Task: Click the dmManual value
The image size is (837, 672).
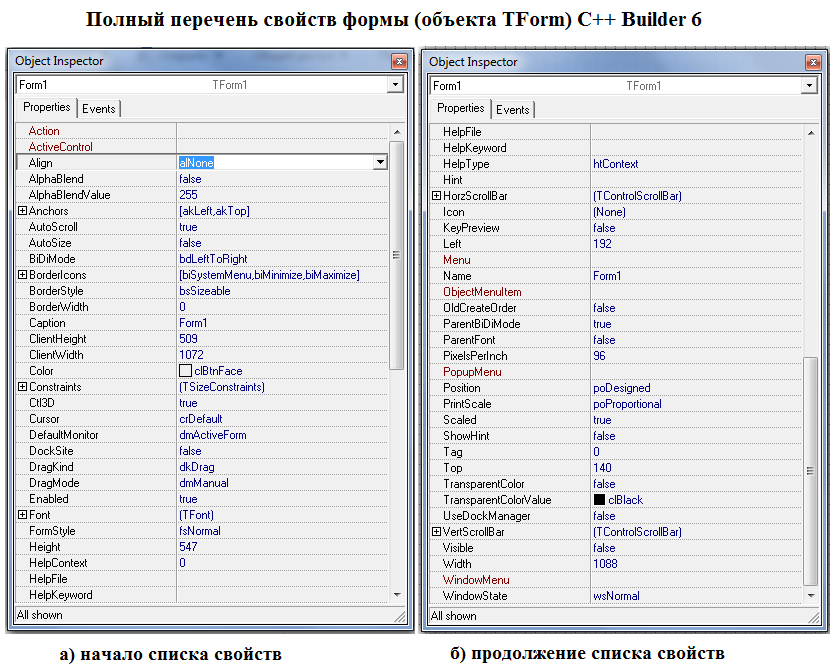Action: [204, 483]
